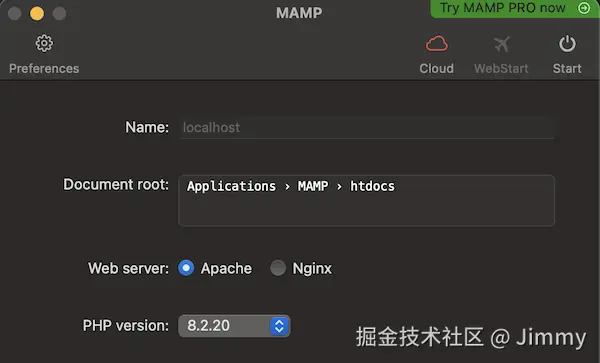Open the PHP version dropdown
The image size is (600, 363).
coord(234,326)
